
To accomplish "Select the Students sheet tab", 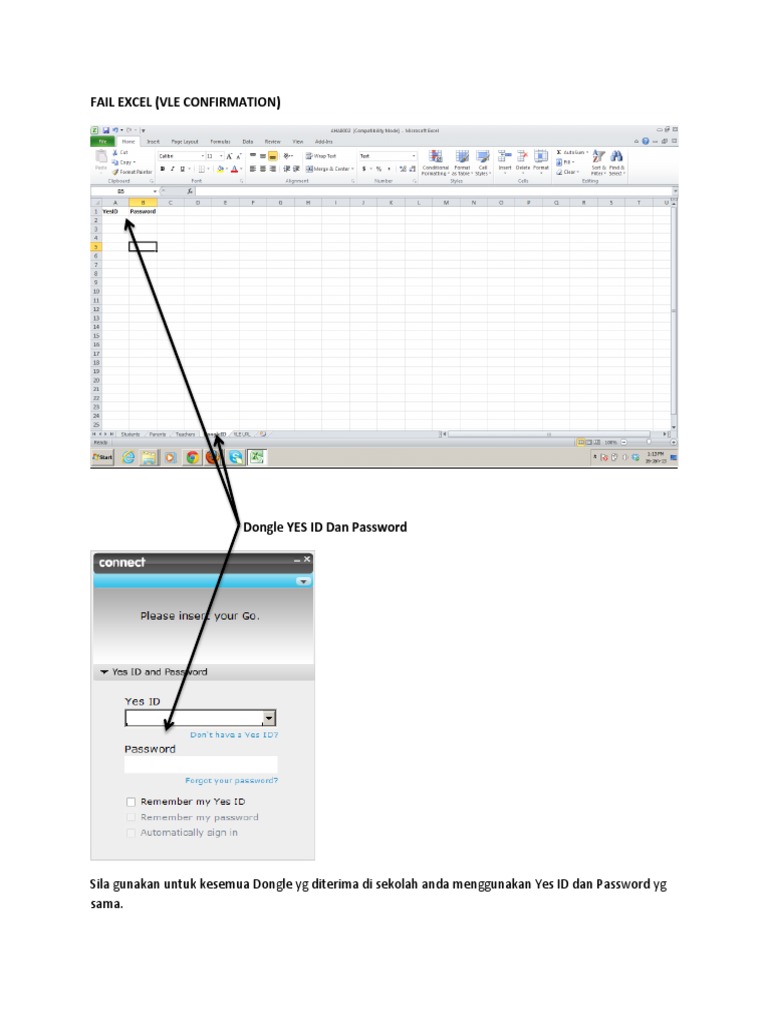I will tap(131, 434).
